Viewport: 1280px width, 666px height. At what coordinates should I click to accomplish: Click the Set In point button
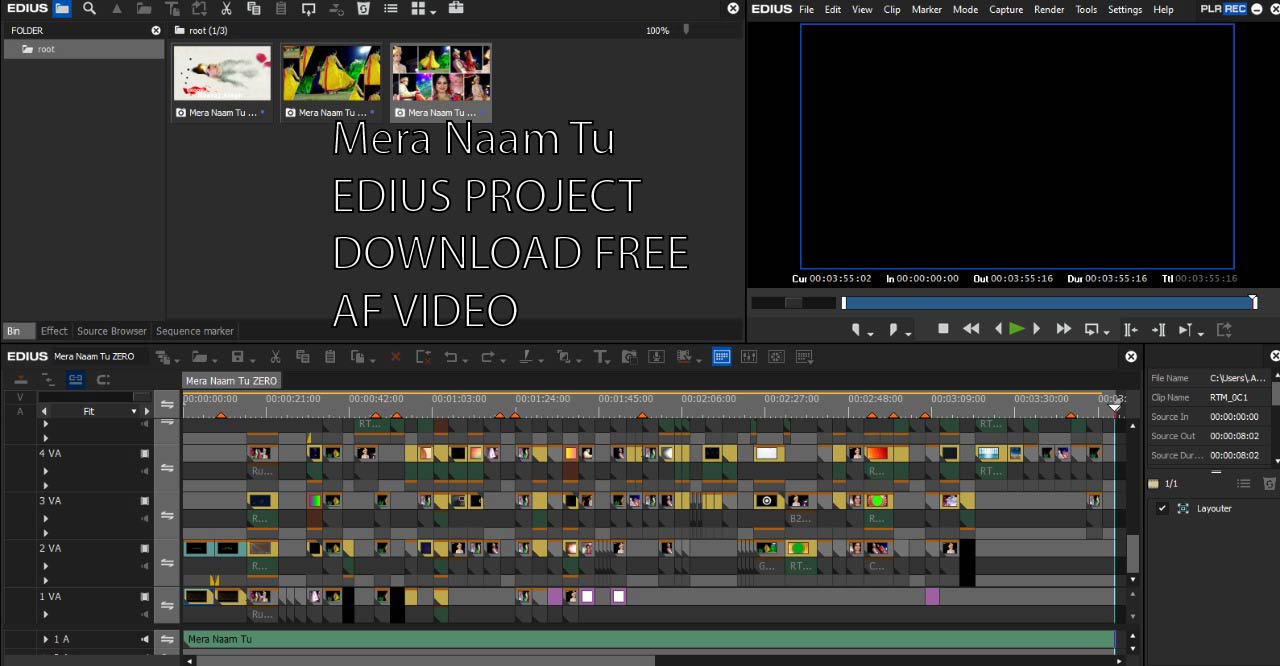857,329
